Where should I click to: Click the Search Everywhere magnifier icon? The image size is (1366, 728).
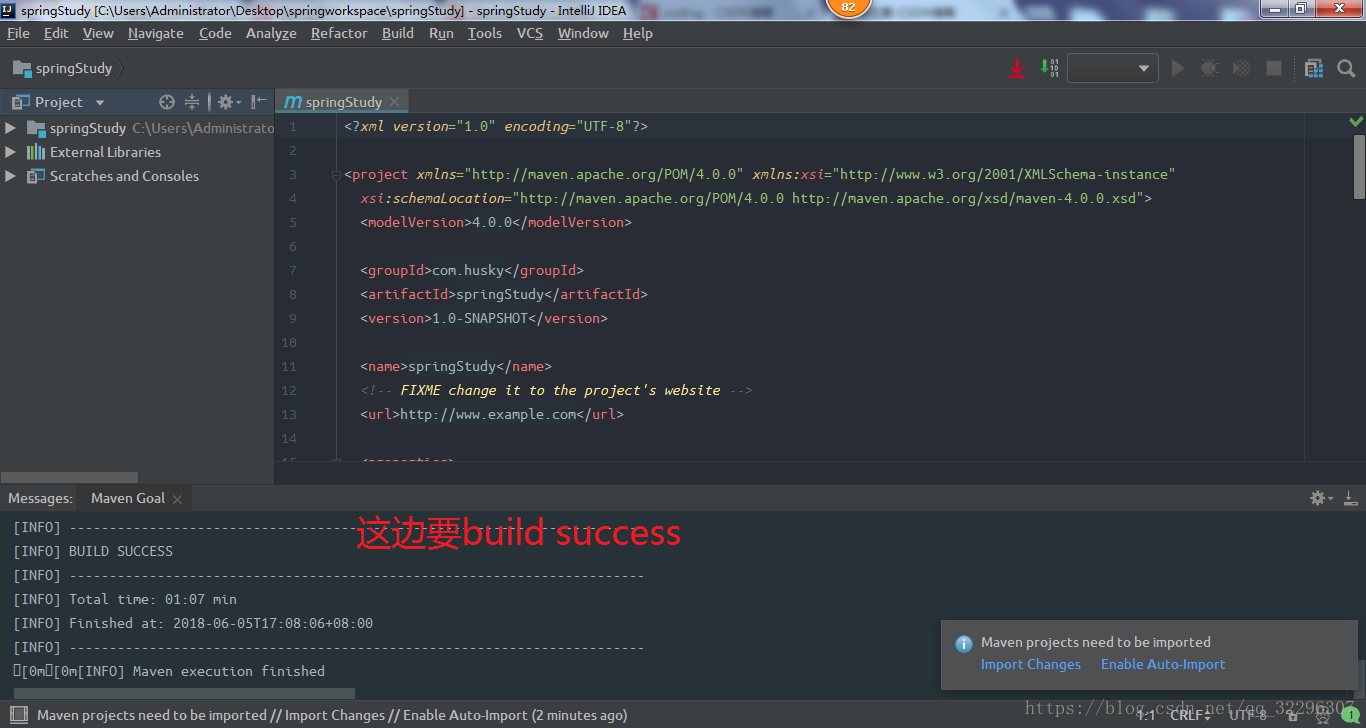(x=1346, y=68)
